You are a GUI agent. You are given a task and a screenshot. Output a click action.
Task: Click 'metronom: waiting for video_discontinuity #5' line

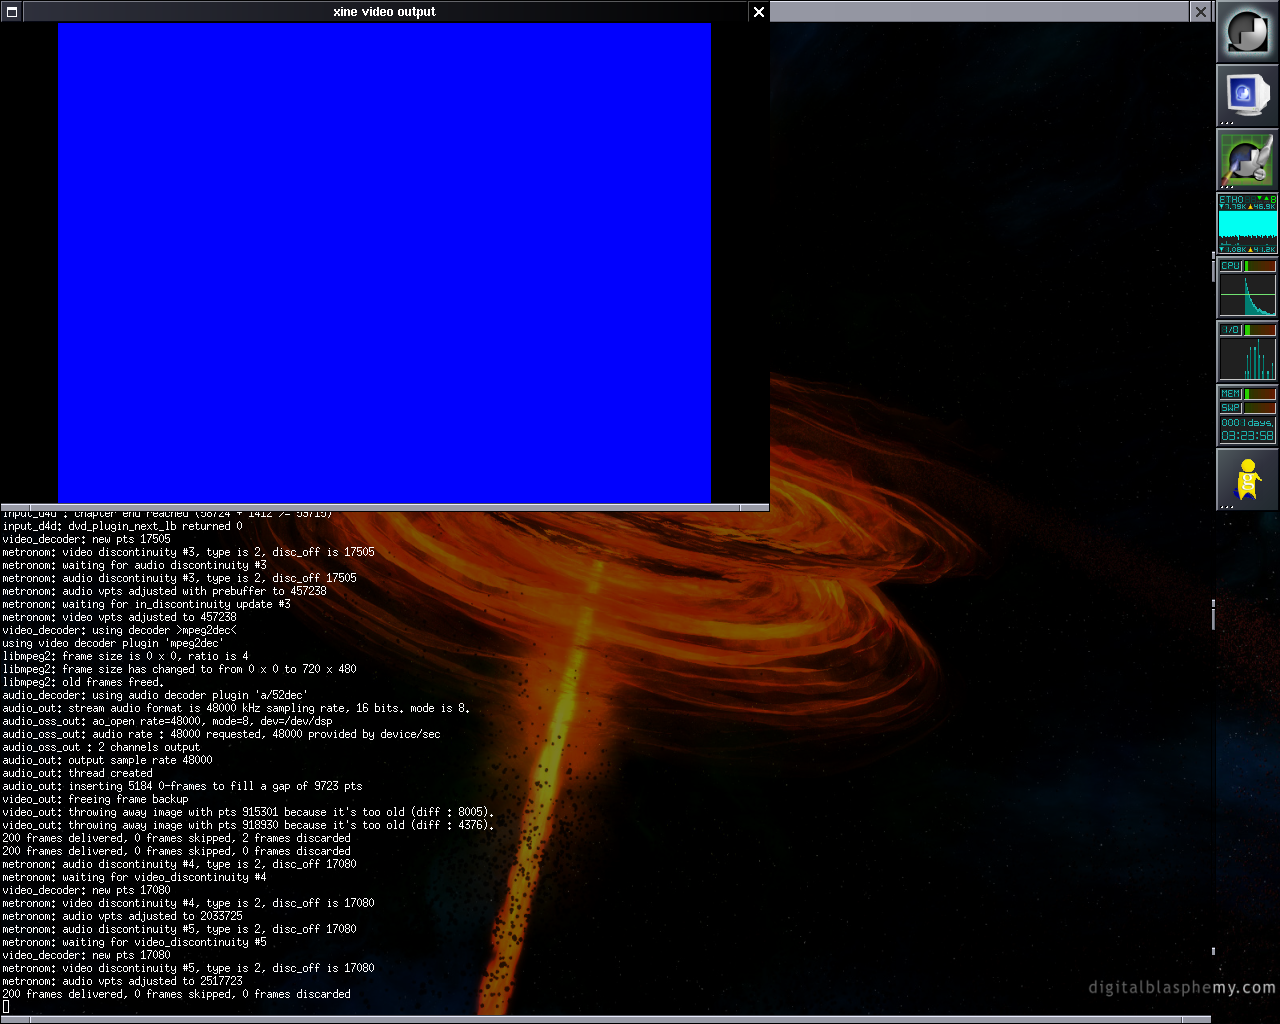[x=135, y=942]
